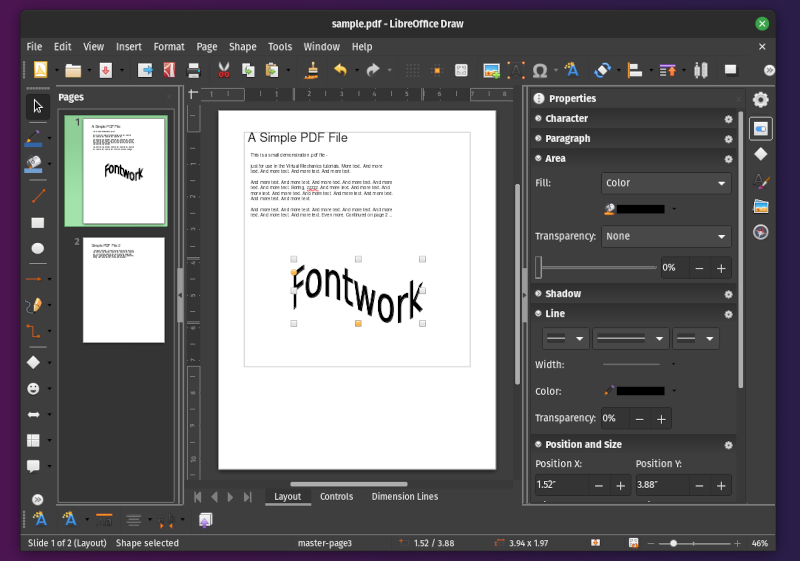Click the Cut scissors icon
800x561 pixels.
coord(223,70)
